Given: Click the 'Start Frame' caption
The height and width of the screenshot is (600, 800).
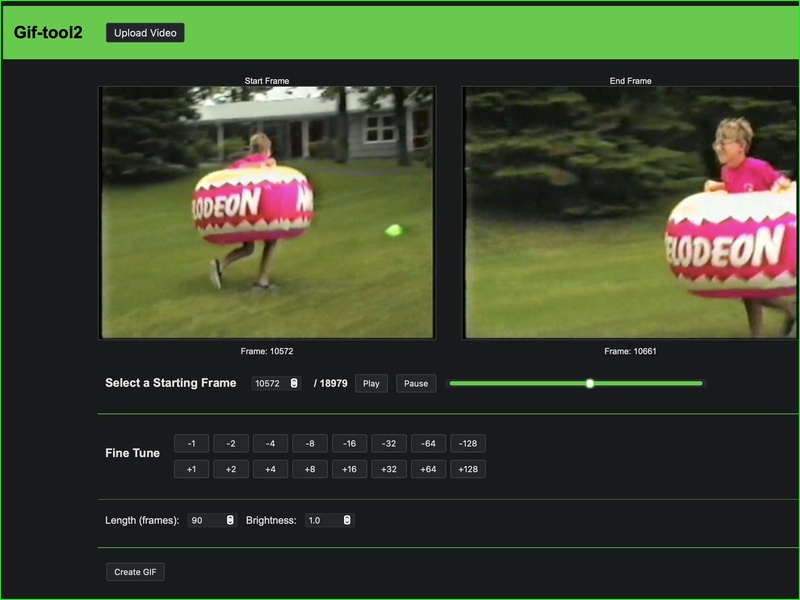Looking at the screenshot, I should (267, 81).
